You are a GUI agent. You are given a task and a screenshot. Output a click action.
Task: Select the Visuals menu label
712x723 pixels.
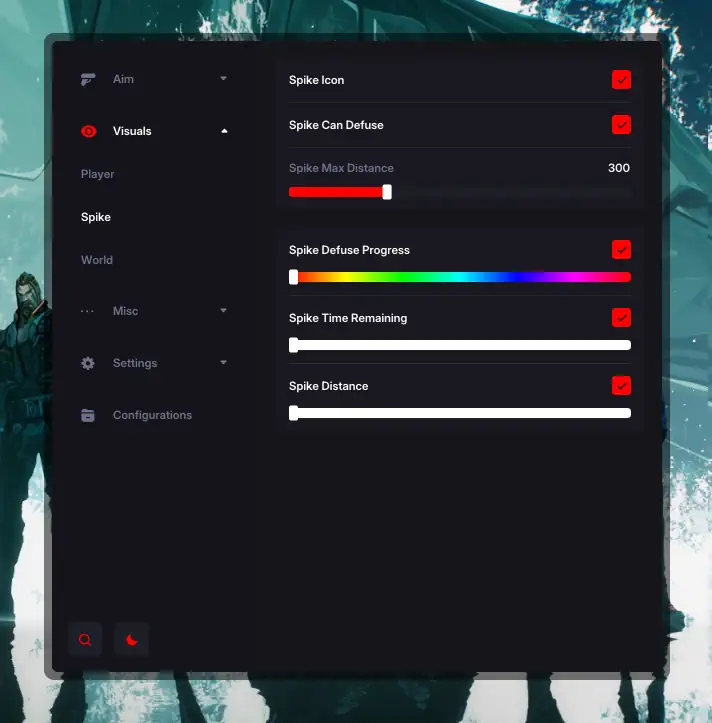click(x=132, y=131)
